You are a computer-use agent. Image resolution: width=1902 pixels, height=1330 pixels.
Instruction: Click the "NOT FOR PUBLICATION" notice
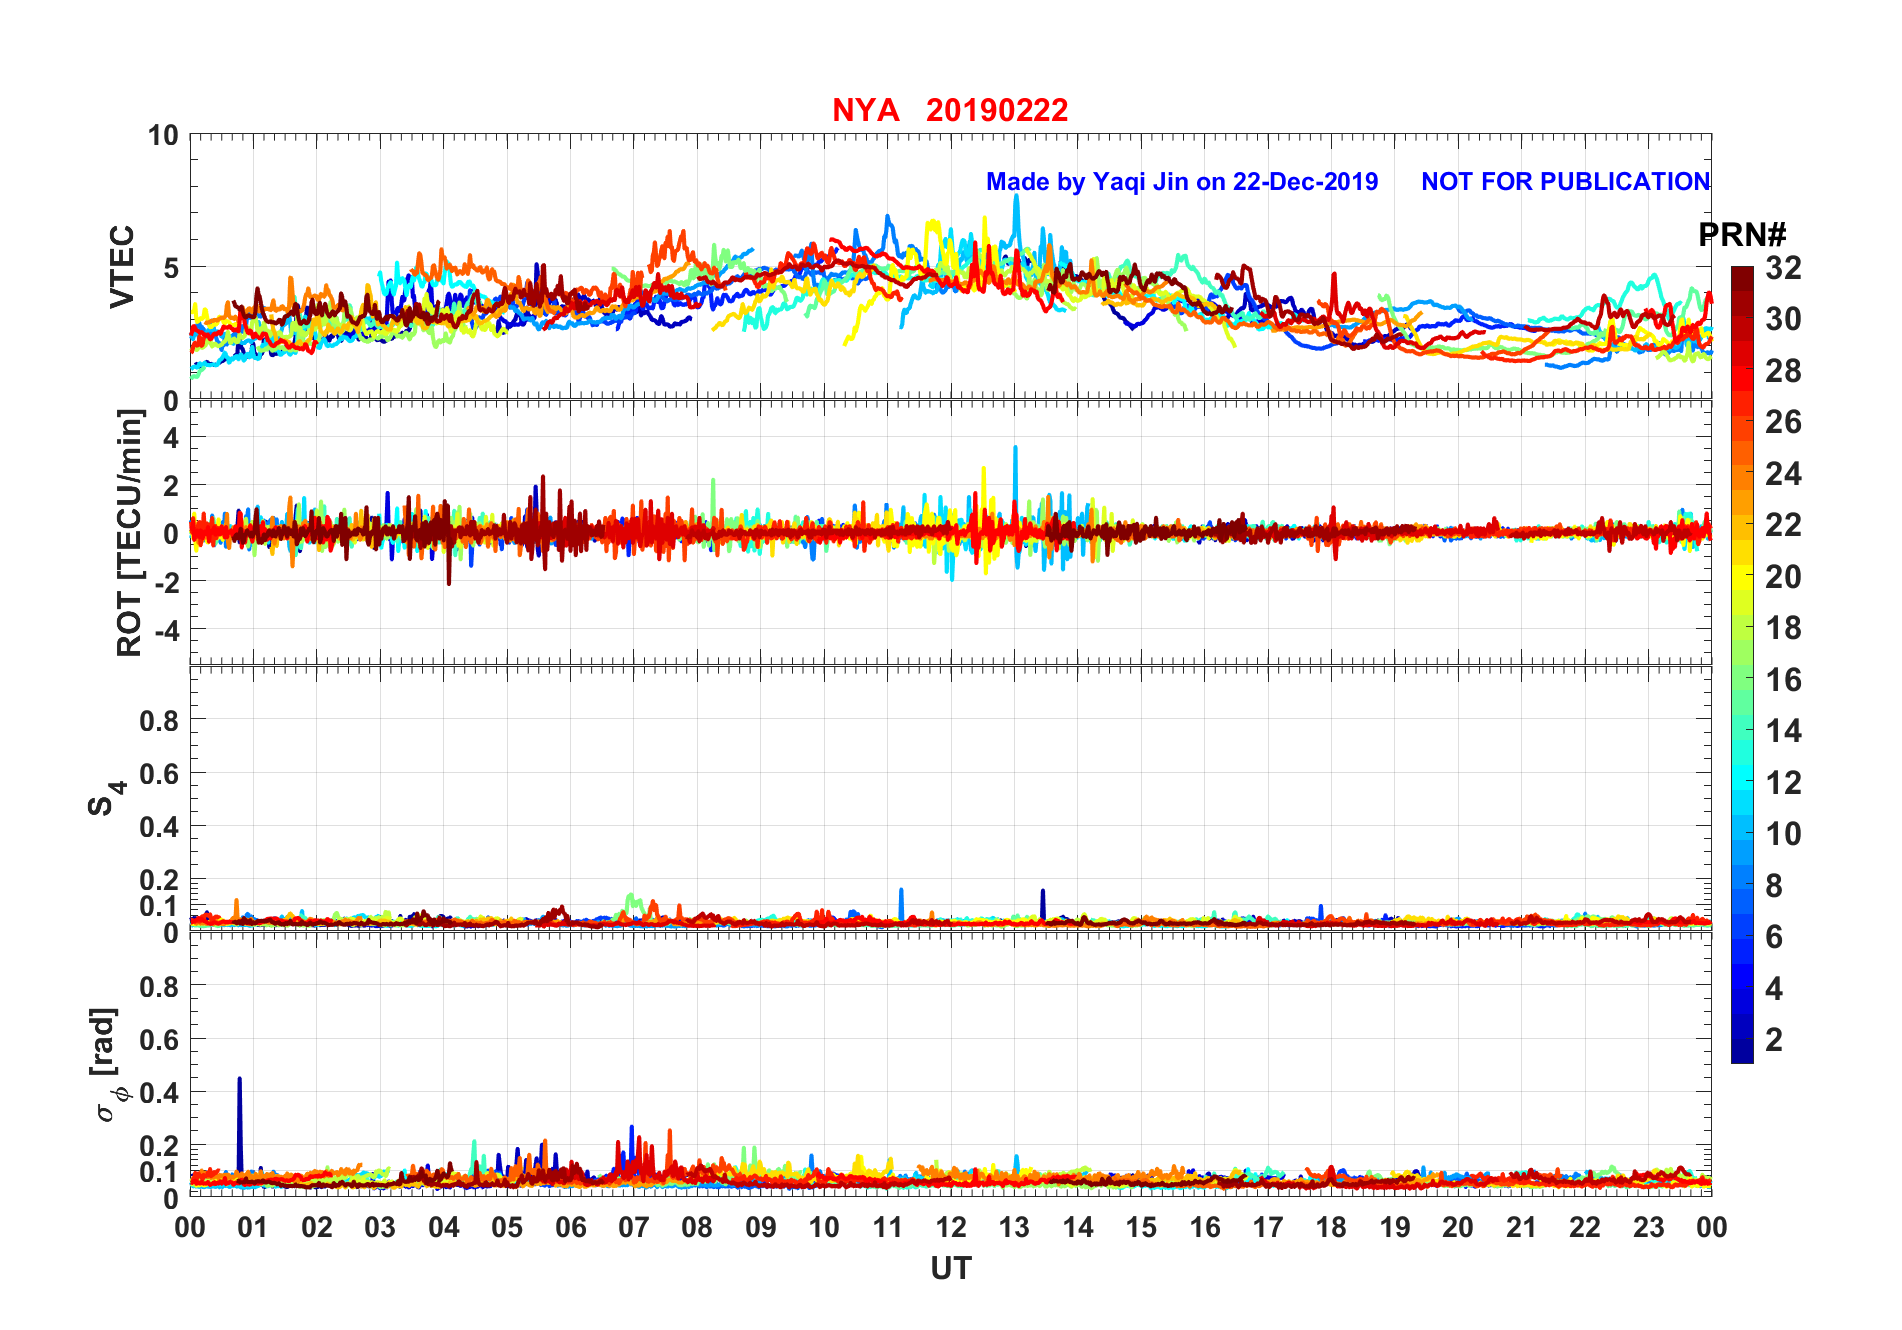point(1566,182)
